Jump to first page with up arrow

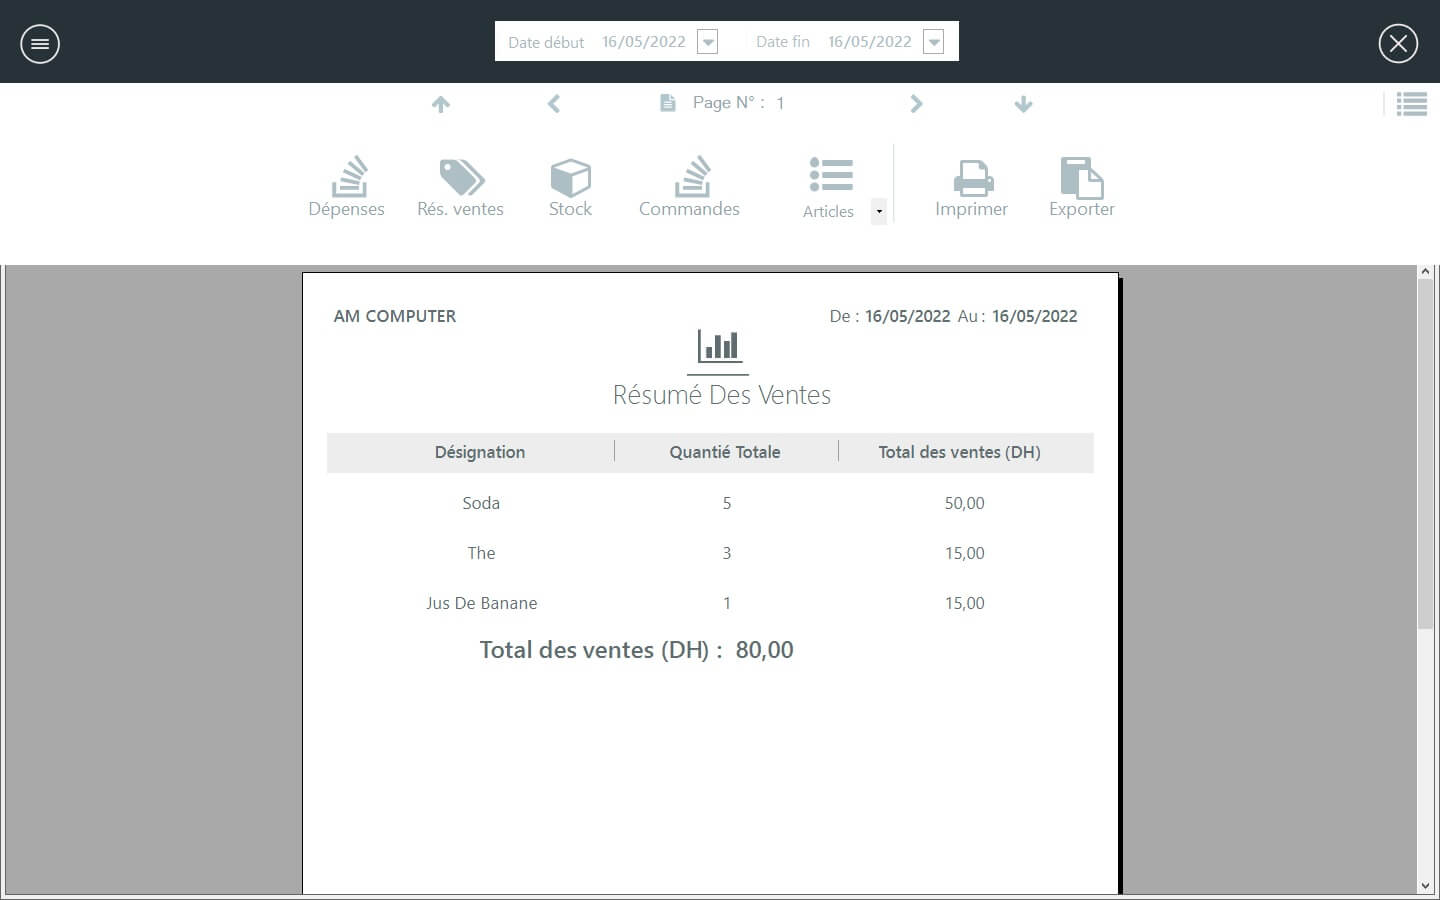pyautogui.click(x=441, y=104)
